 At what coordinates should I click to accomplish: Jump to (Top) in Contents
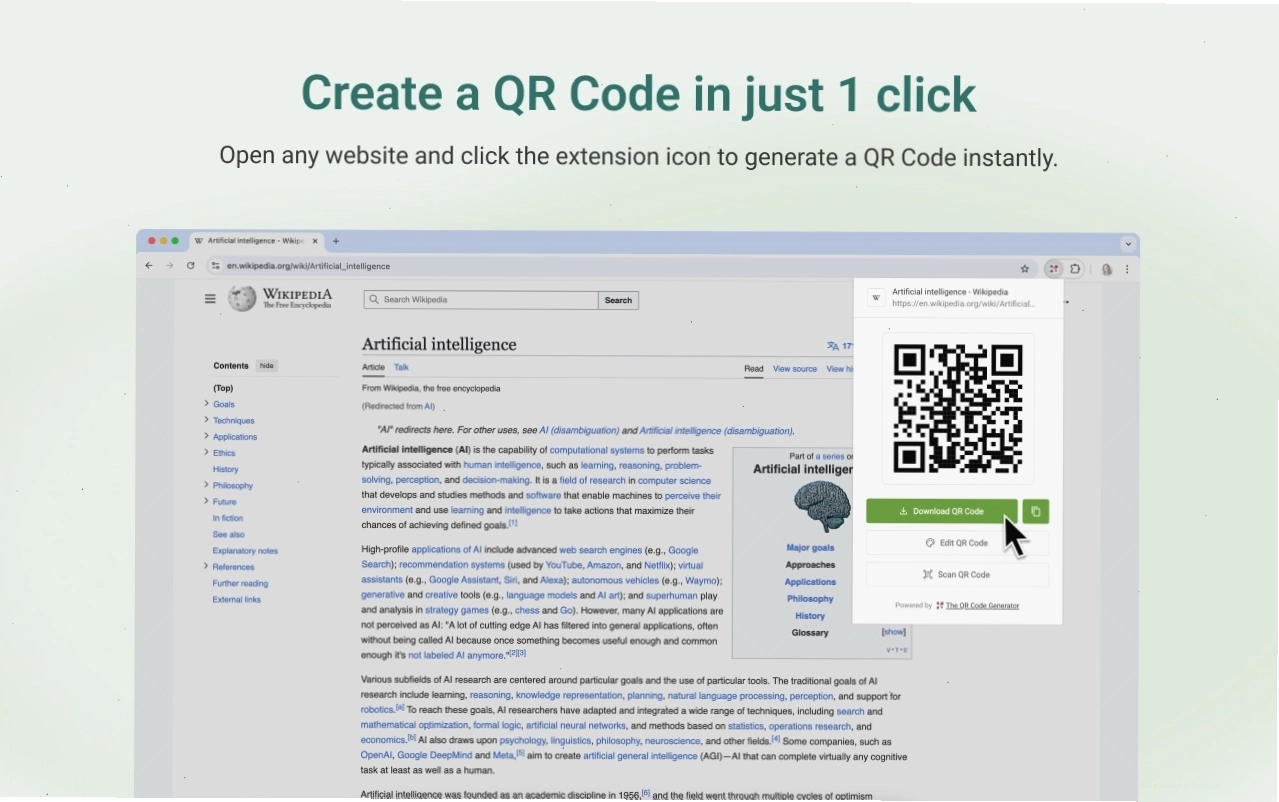click(223, 388)
